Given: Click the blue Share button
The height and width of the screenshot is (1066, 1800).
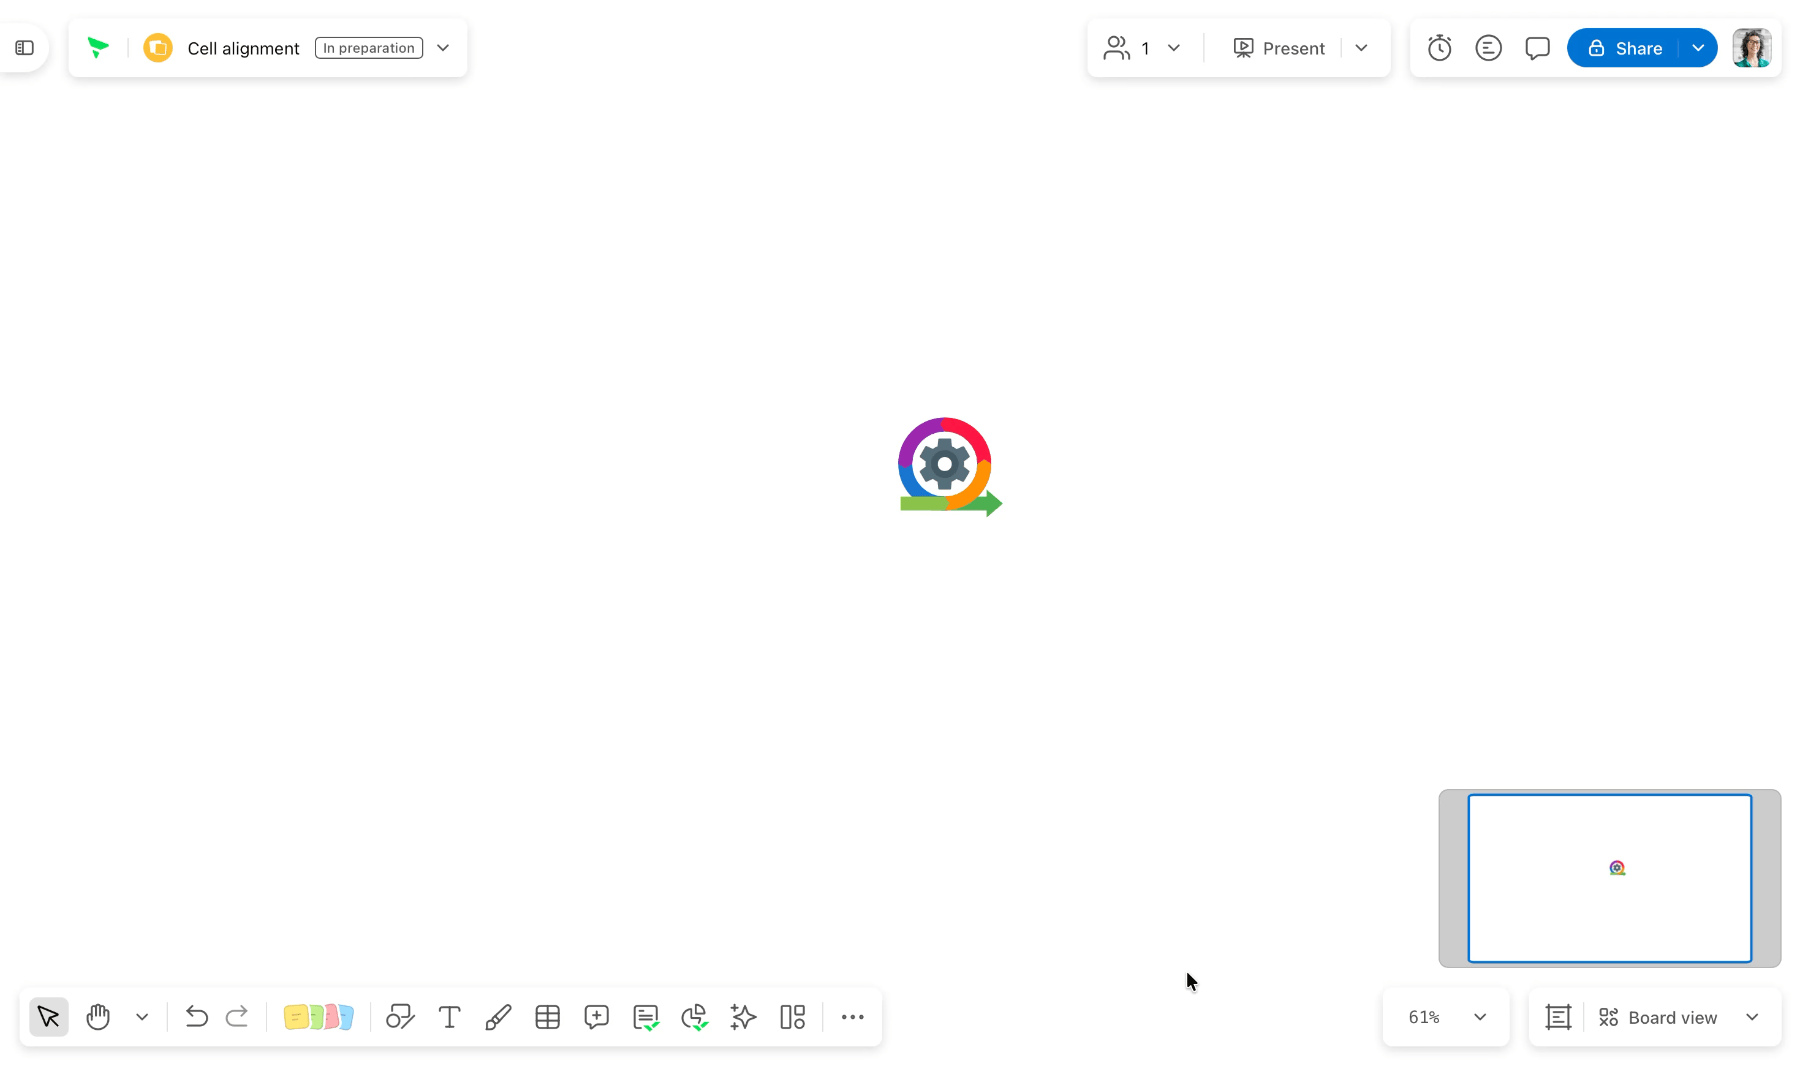Looking at the screenshot, I should click(x=1624, y=48).
